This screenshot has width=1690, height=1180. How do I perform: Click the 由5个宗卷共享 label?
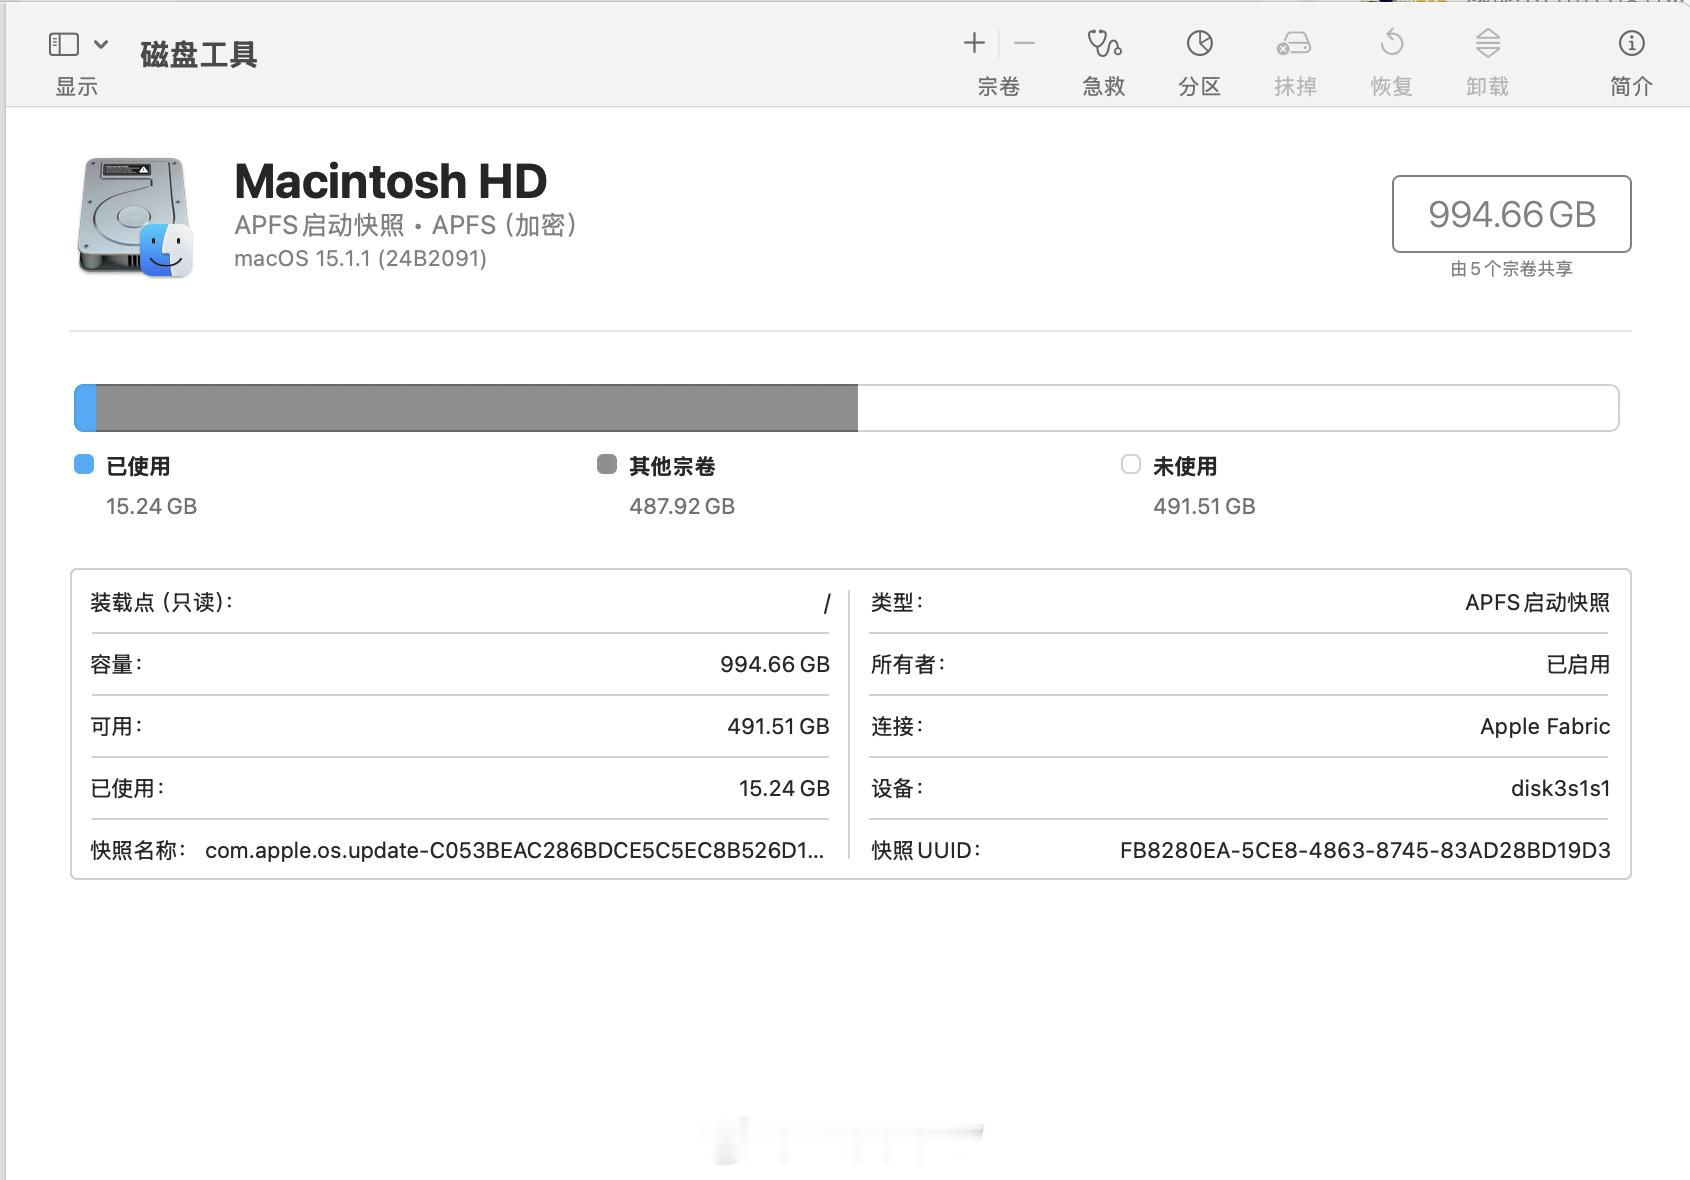click(x=1511, y=268)
